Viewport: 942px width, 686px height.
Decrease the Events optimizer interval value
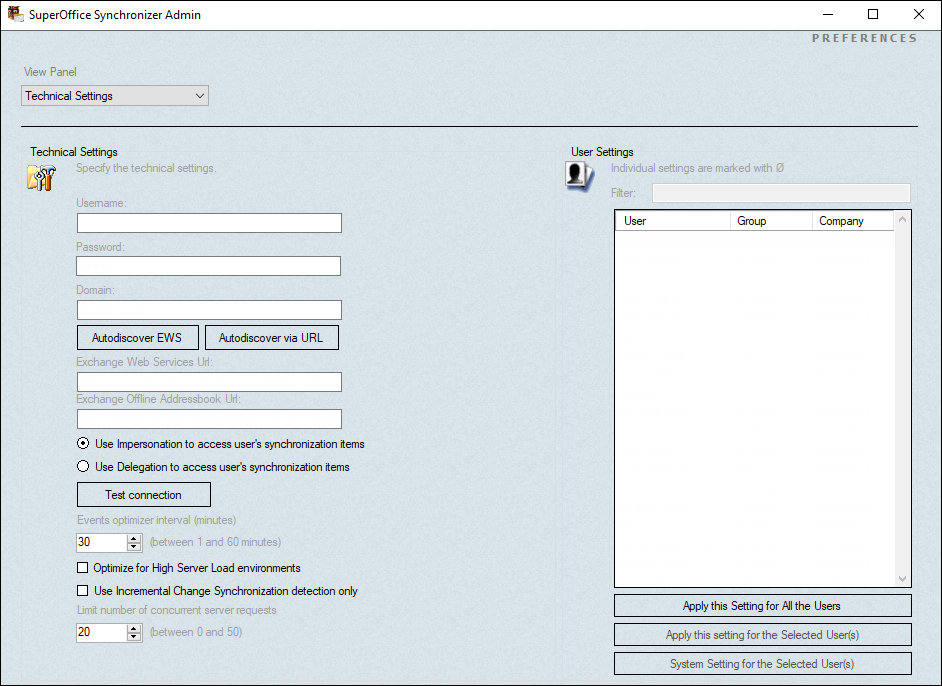click(x=134, y=547)
